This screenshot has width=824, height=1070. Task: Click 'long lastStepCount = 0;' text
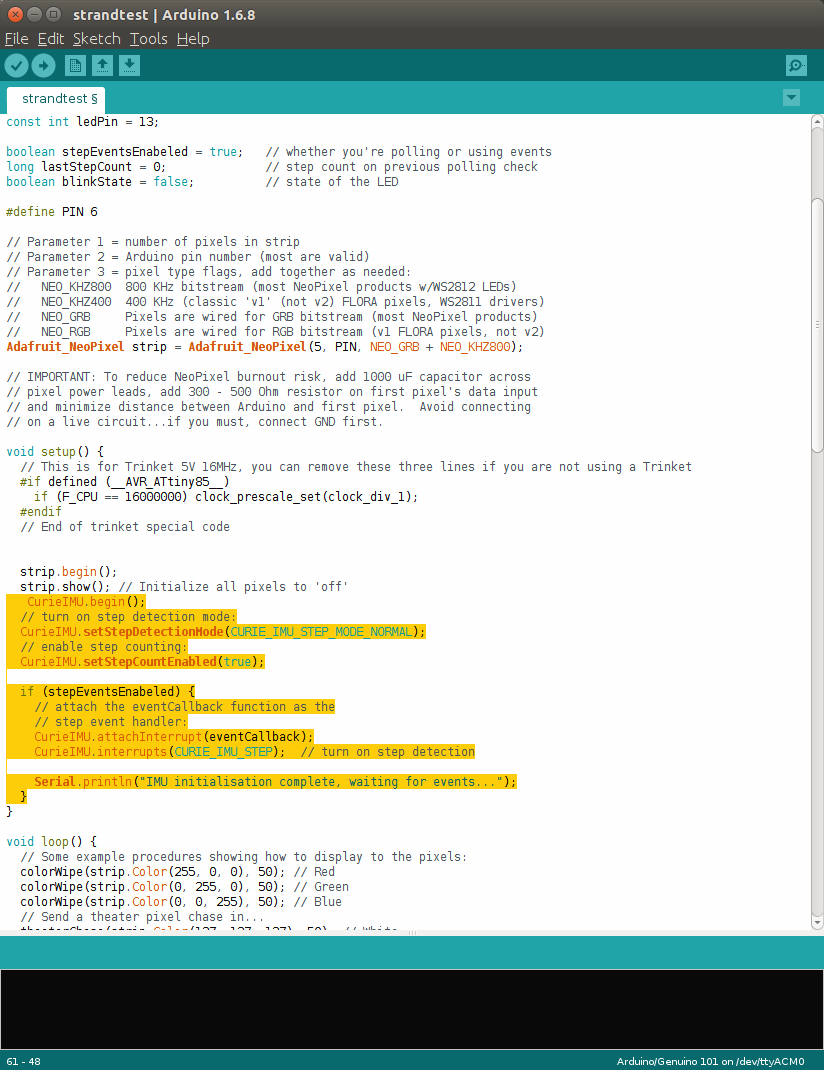tap(86, 167)
